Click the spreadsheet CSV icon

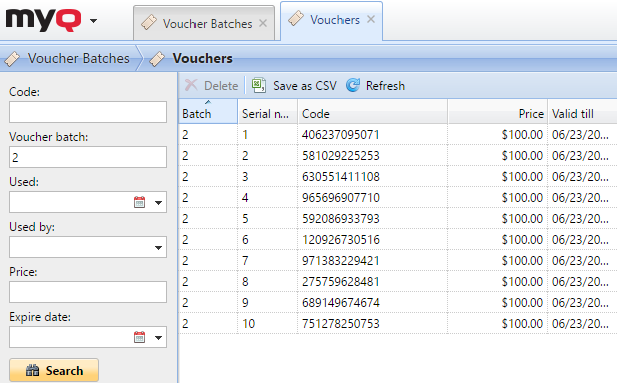tap(259, 85)
